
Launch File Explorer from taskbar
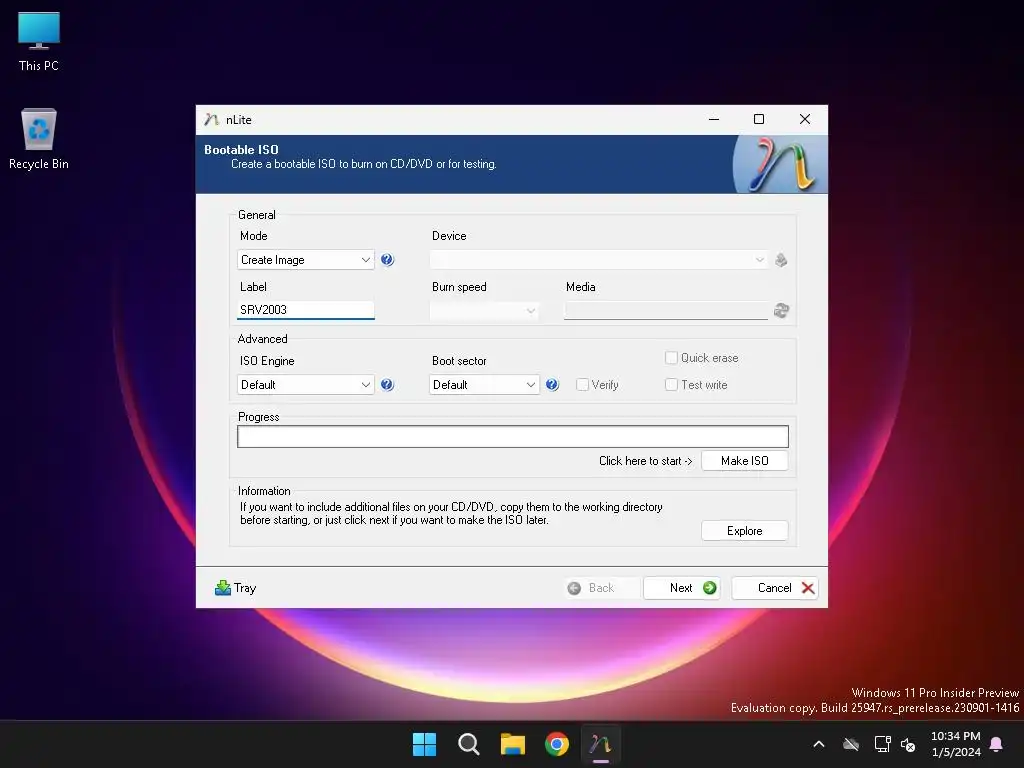[x=513, y=744]
